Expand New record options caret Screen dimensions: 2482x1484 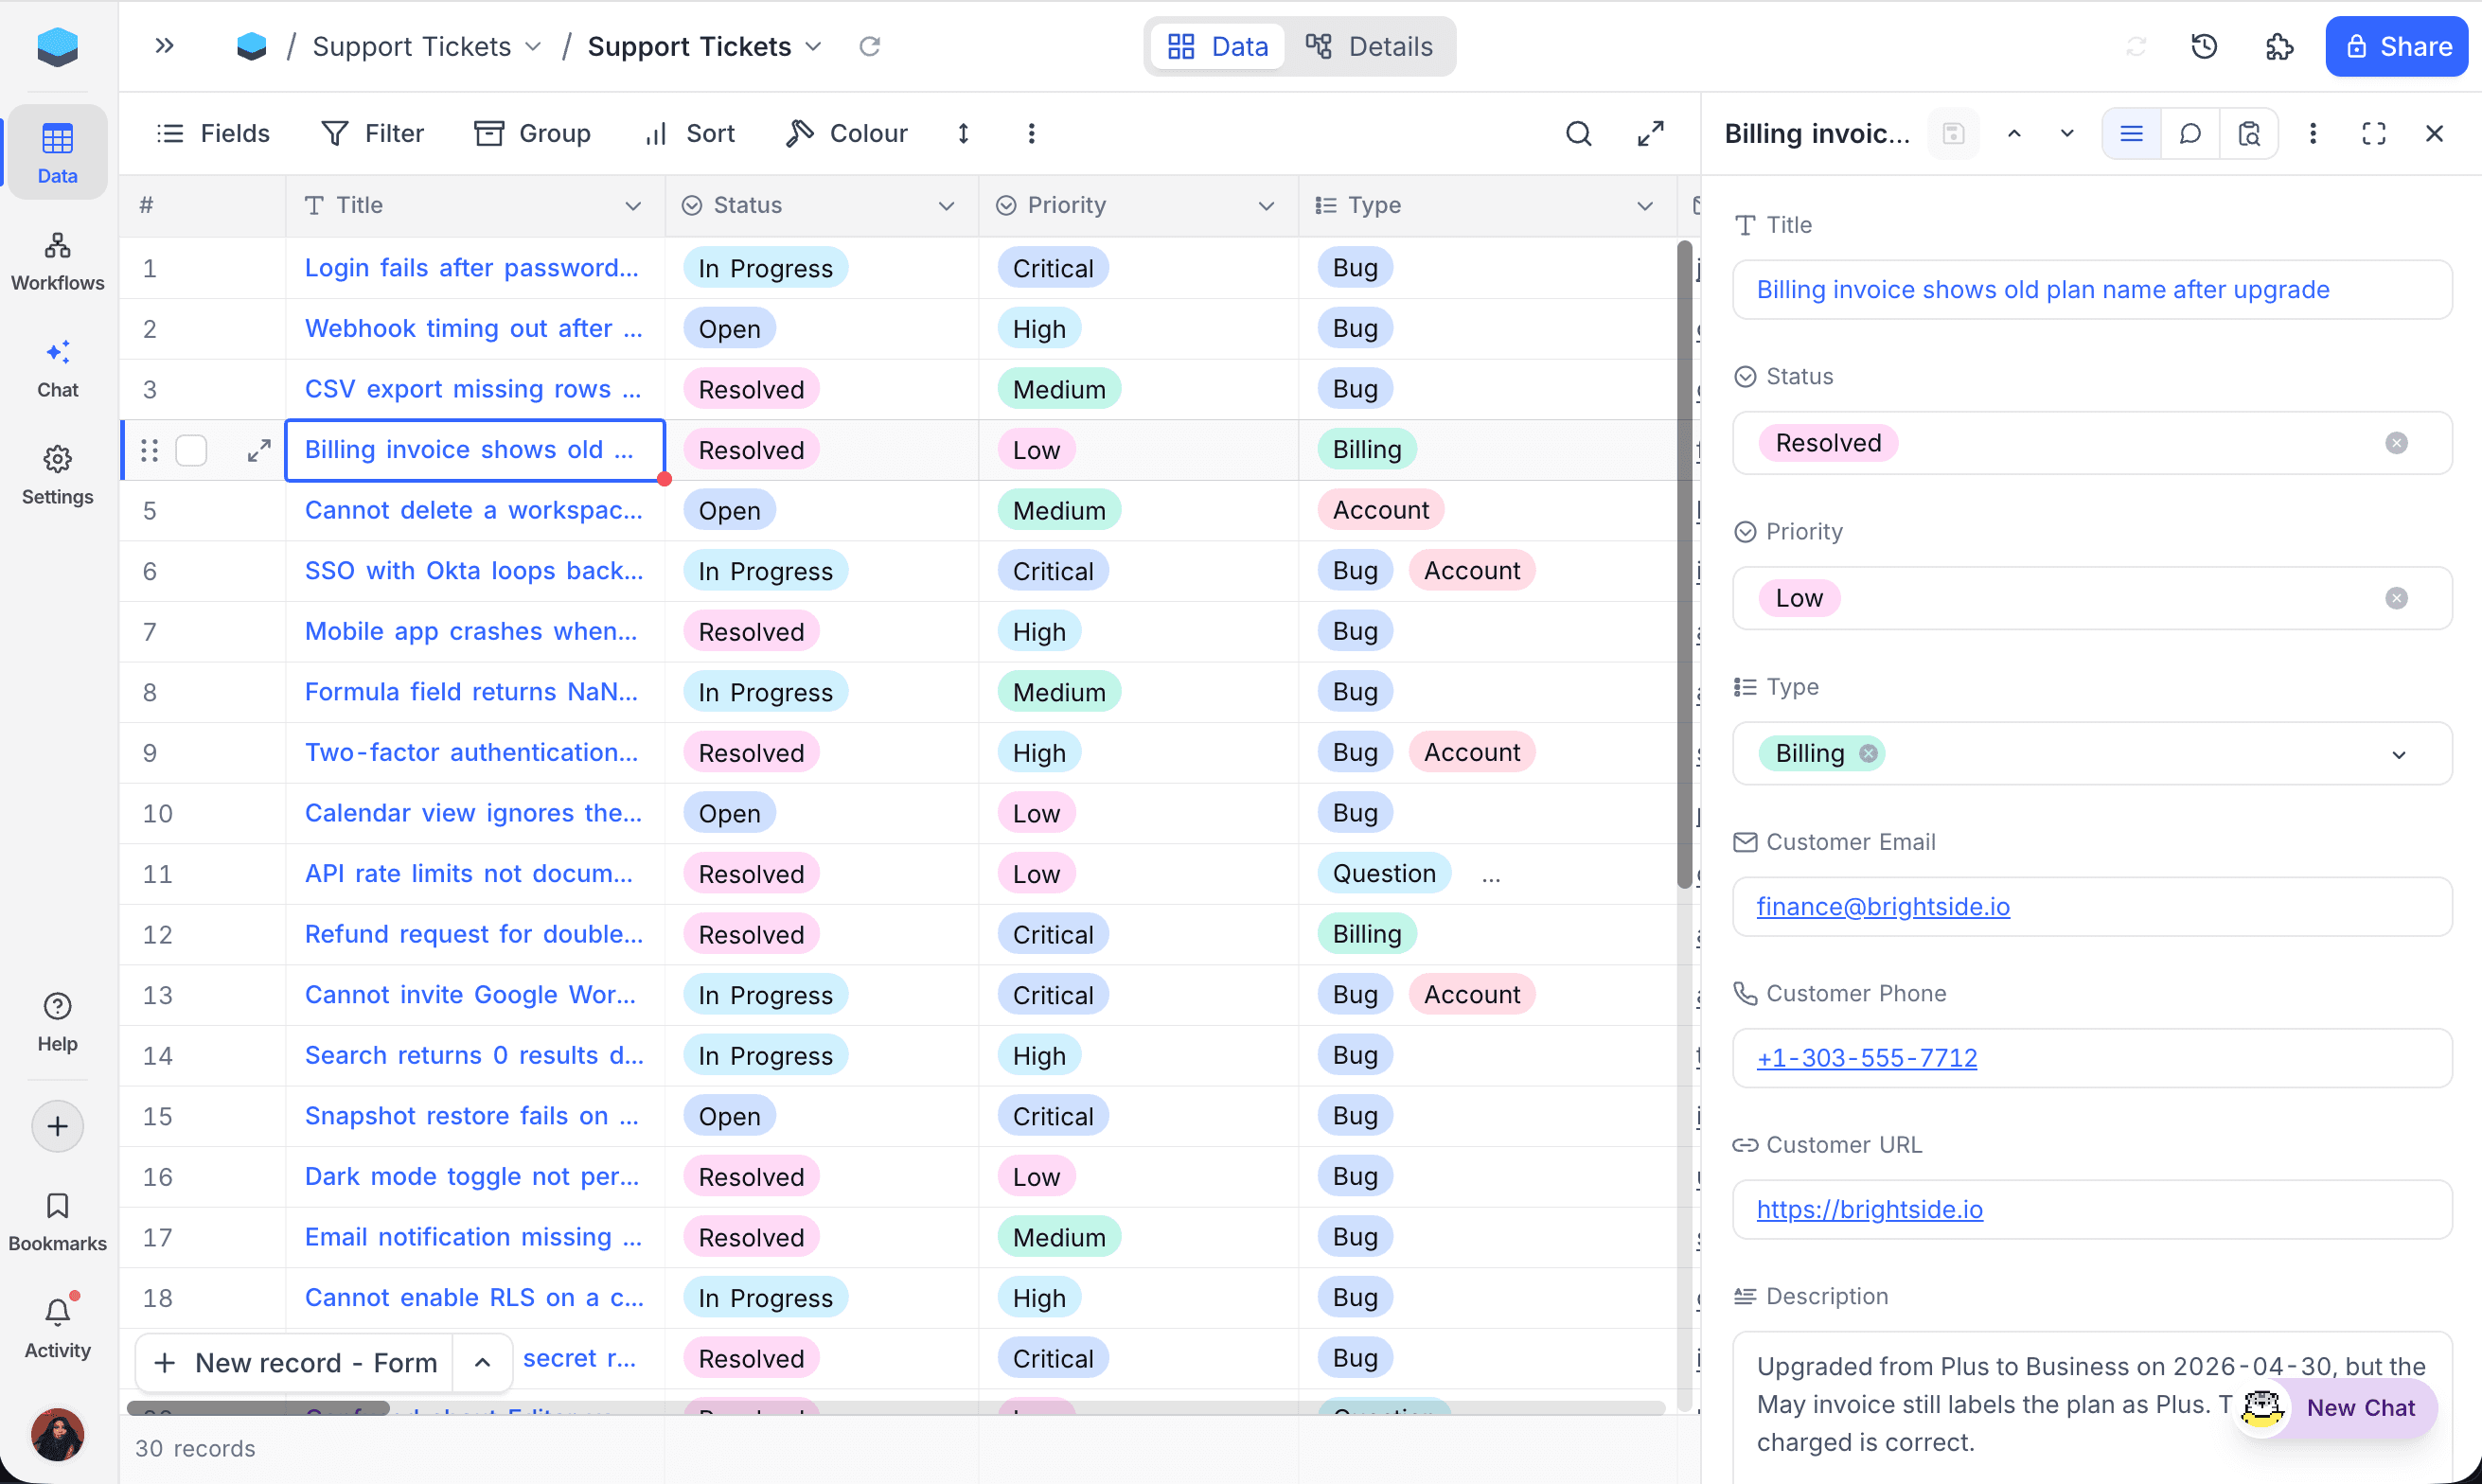(482, 1362)
